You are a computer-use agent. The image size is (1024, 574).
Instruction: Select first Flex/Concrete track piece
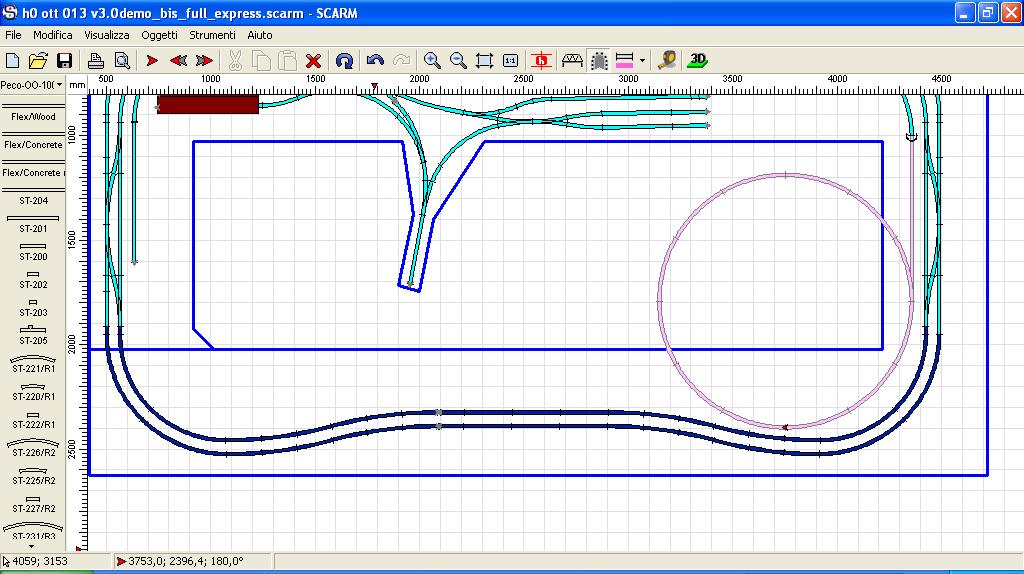pyautogui.click(x=33, y=139)
